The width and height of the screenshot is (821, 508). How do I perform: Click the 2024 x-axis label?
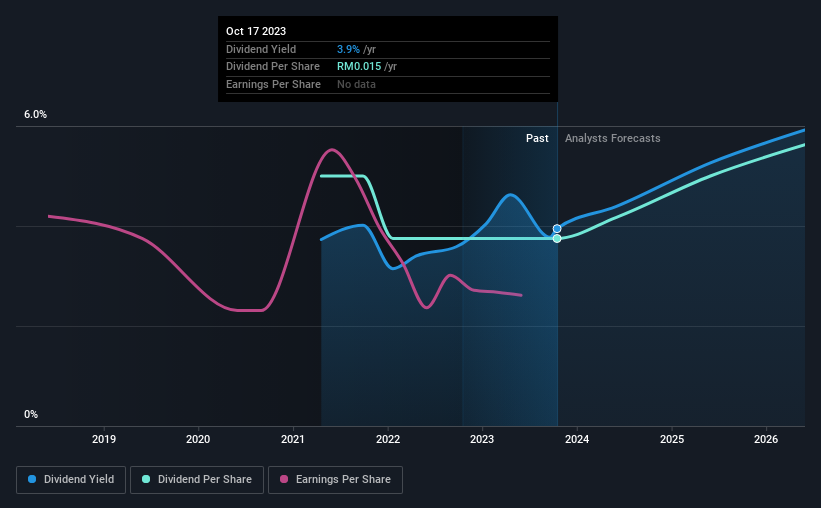click(577, 439)
